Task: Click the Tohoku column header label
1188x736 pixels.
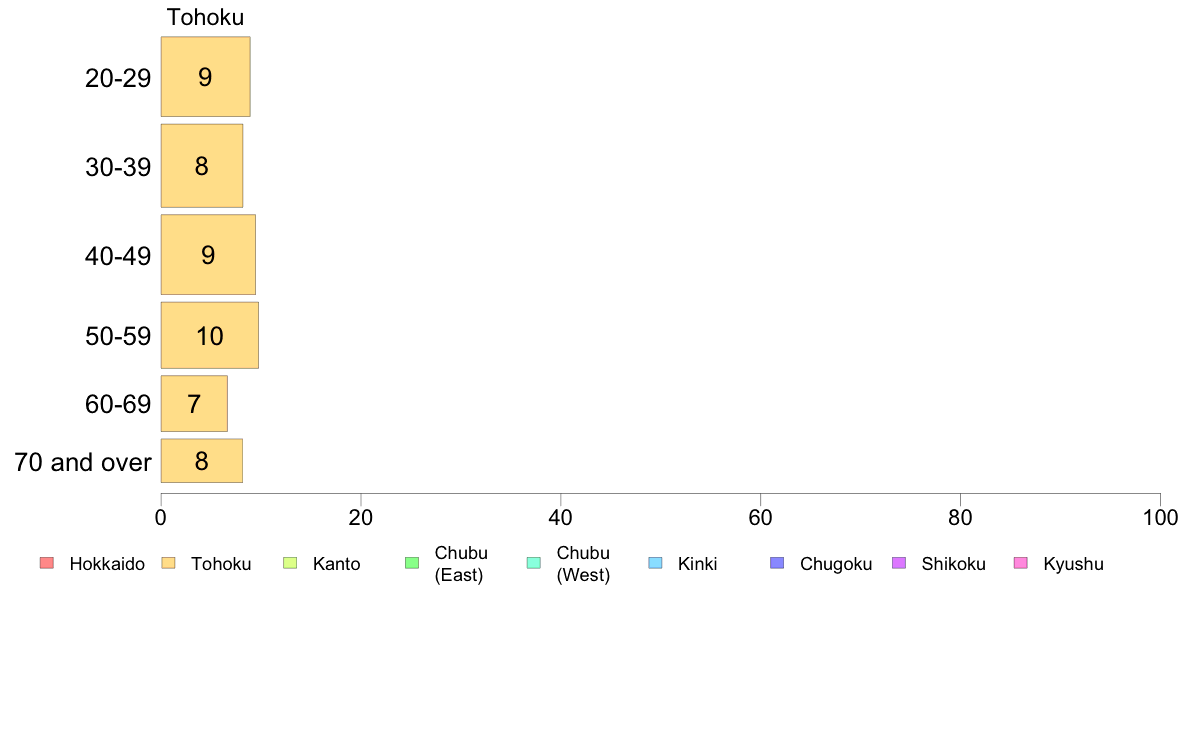Action: tap(205, 17)
